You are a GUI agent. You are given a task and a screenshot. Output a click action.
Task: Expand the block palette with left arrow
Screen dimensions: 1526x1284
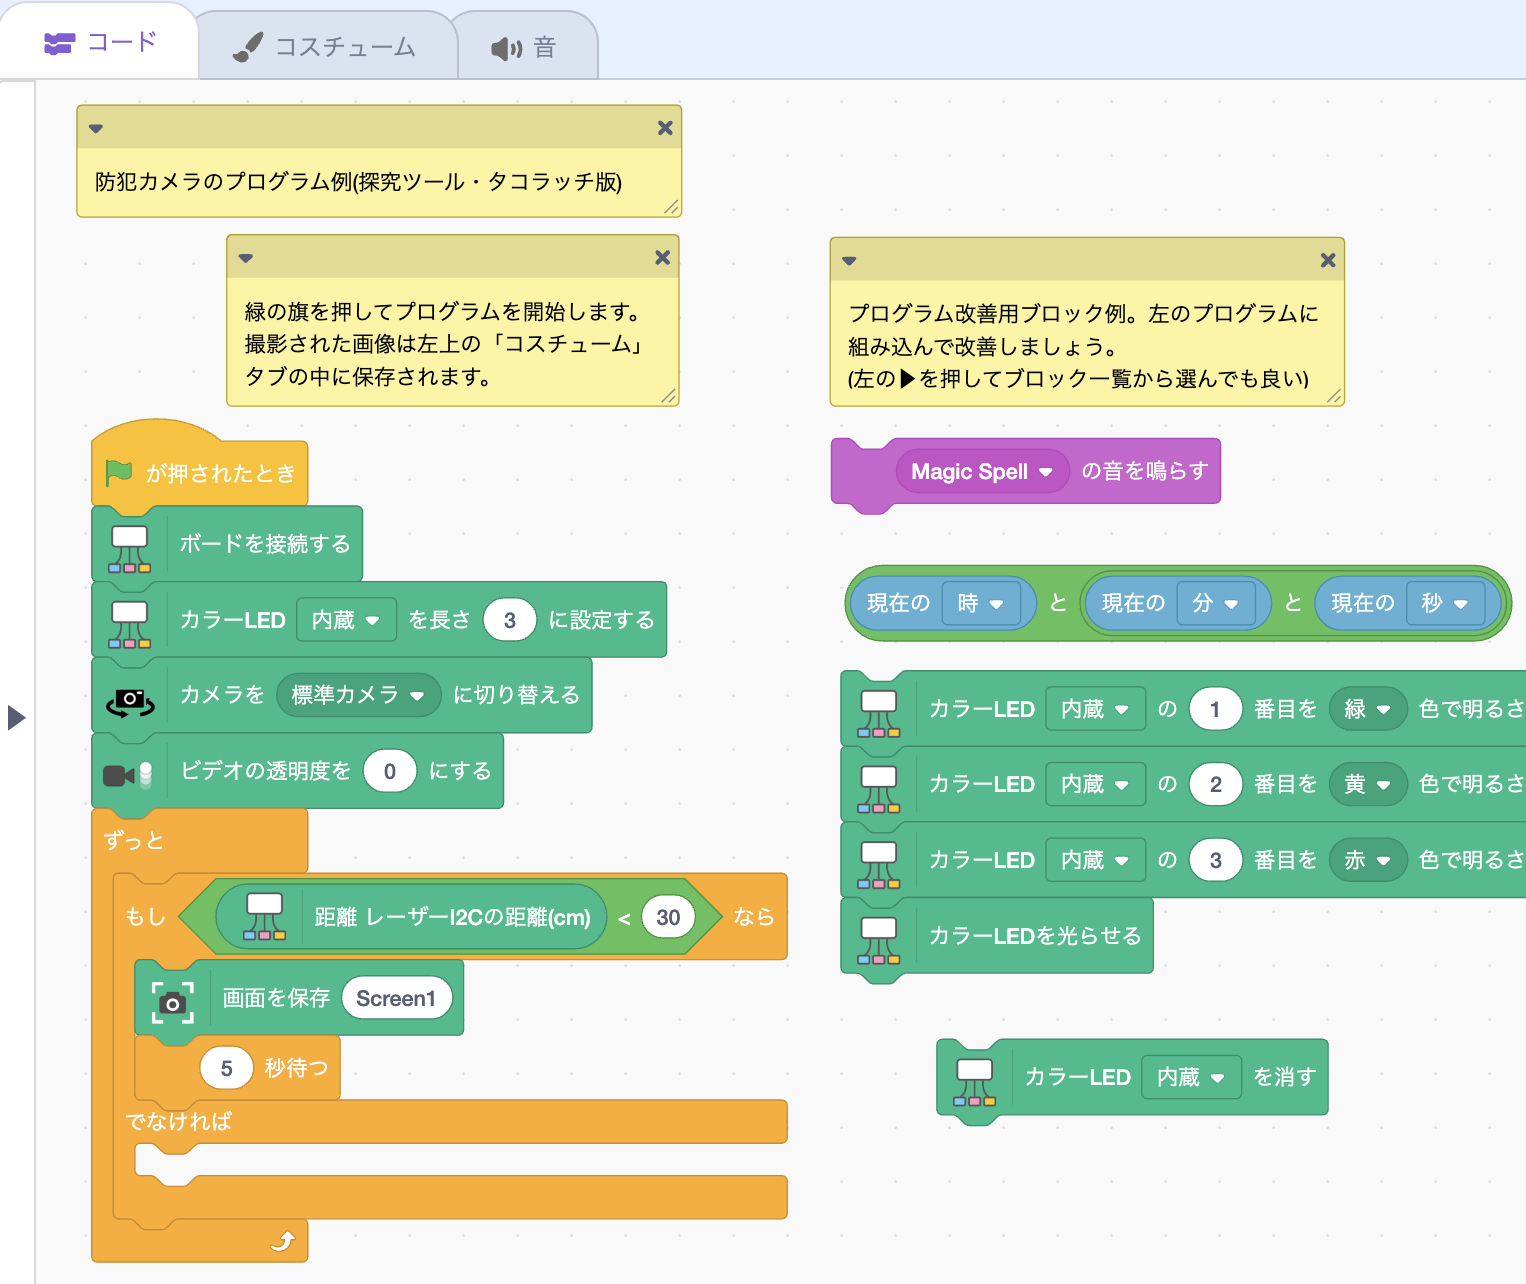pyautogui.click(x=15, y=717)
